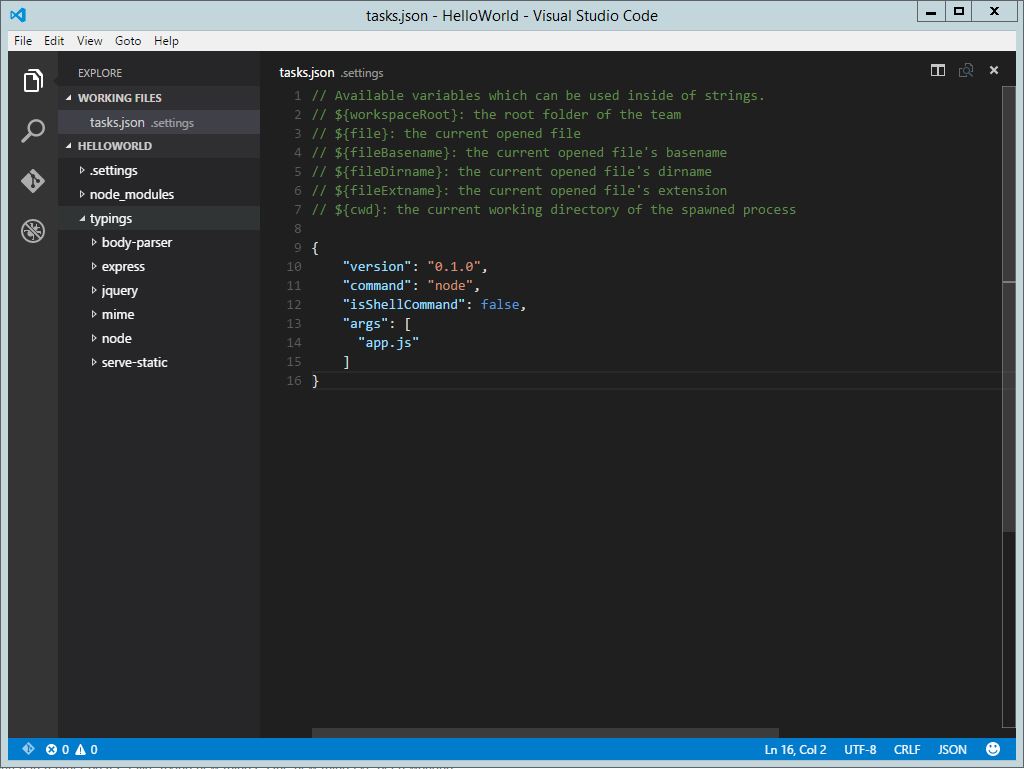Click the warnings triangle in status bar
This screenshot has width=1024, height=769.
[80, 749]
